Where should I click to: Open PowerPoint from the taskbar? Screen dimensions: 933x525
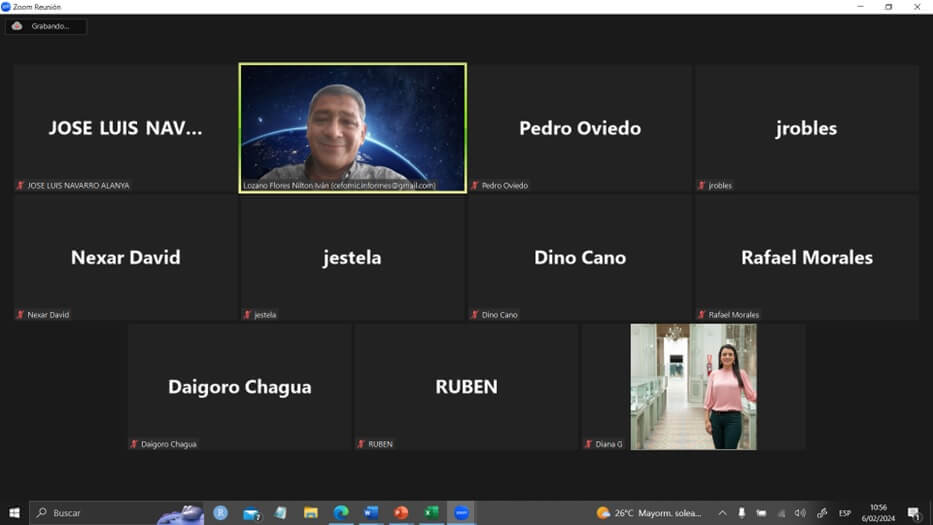pyautogui.click(x=401, y=513)
